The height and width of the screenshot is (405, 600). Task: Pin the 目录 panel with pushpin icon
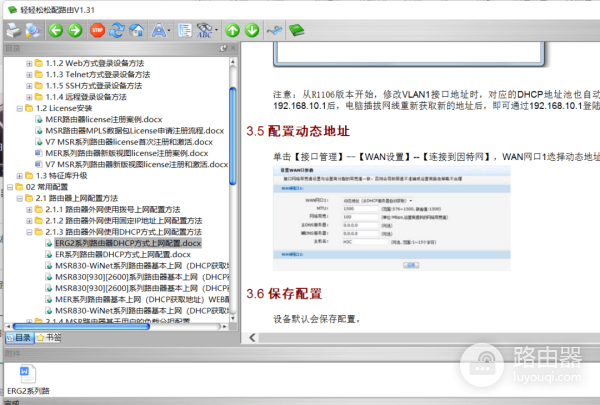(223, 48)
